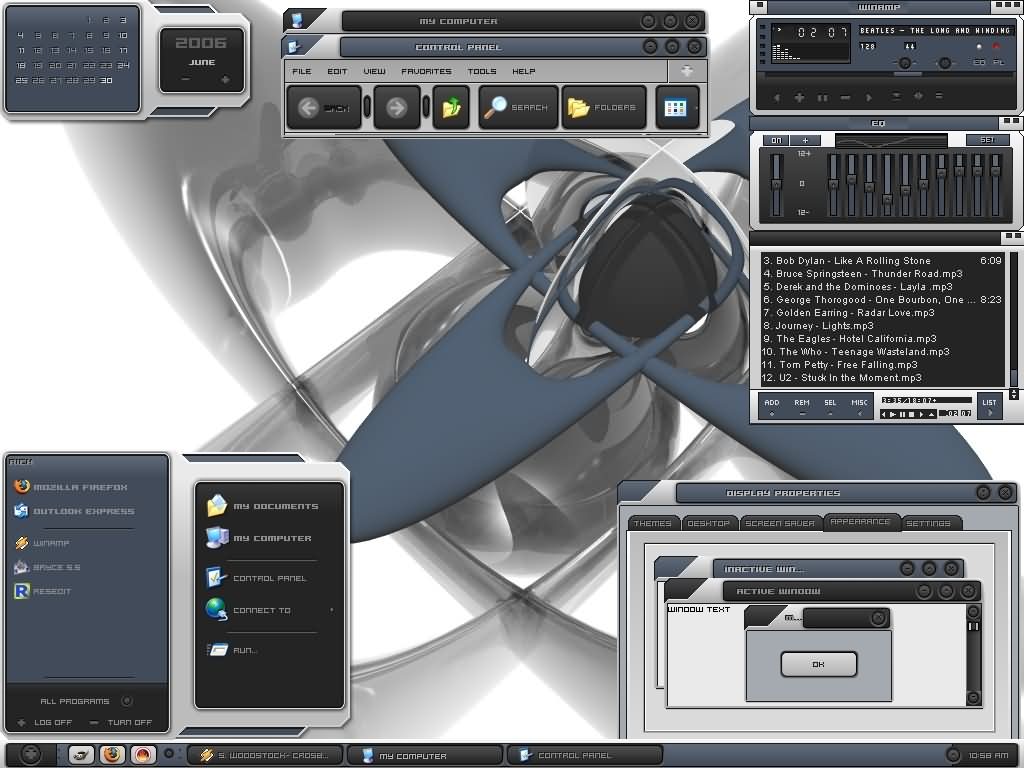Click the OK button in preview dialog
1024x768 pixels.
818,664
